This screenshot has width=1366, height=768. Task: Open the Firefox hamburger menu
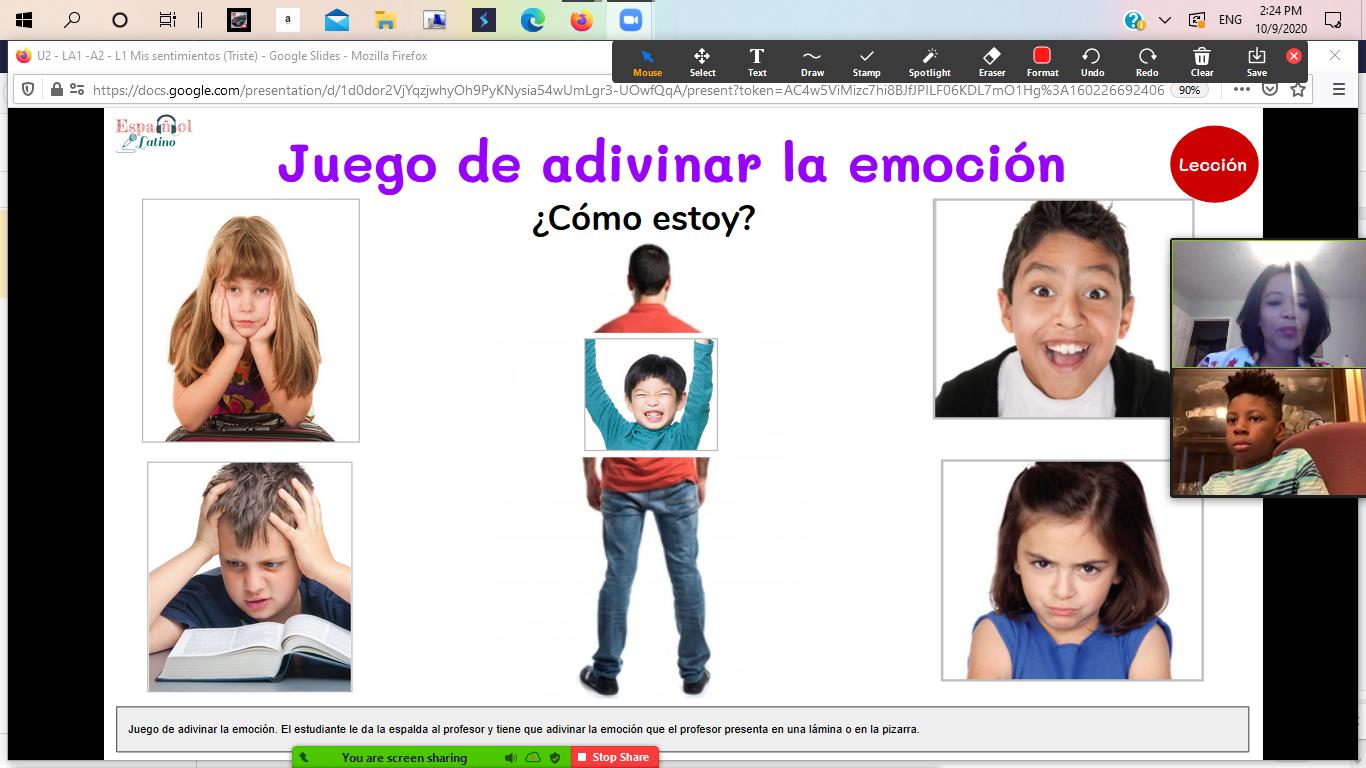1339,89
